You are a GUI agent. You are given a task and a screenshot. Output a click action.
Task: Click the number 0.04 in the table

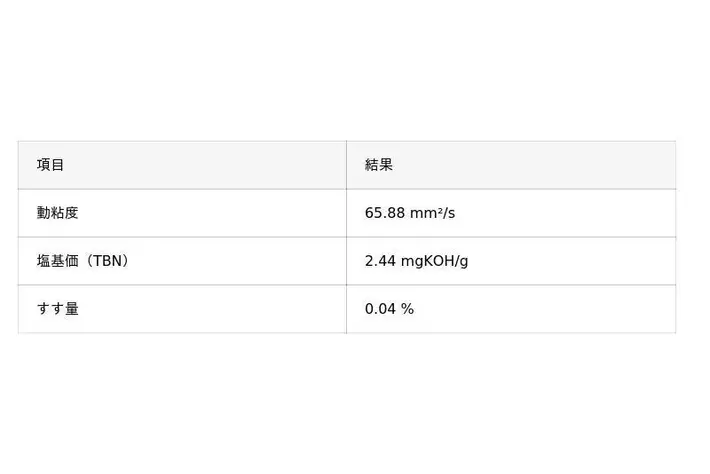click(381, 309)
